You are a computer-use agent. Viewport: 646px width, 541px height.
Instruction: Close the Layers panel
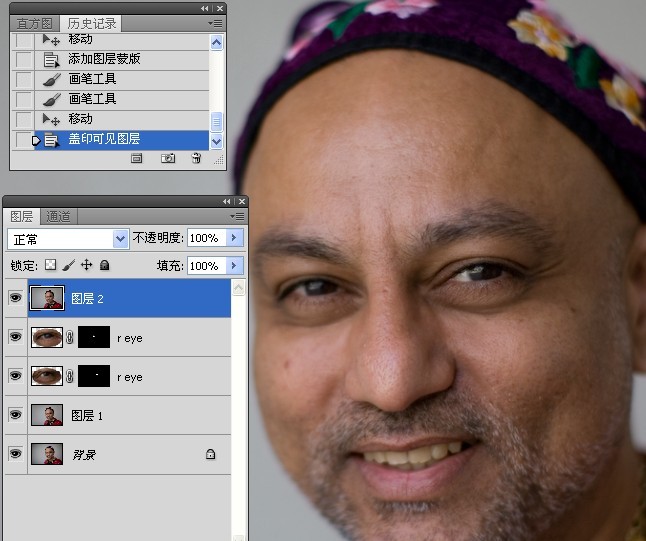pyautogui.click(x=242, y=201)
